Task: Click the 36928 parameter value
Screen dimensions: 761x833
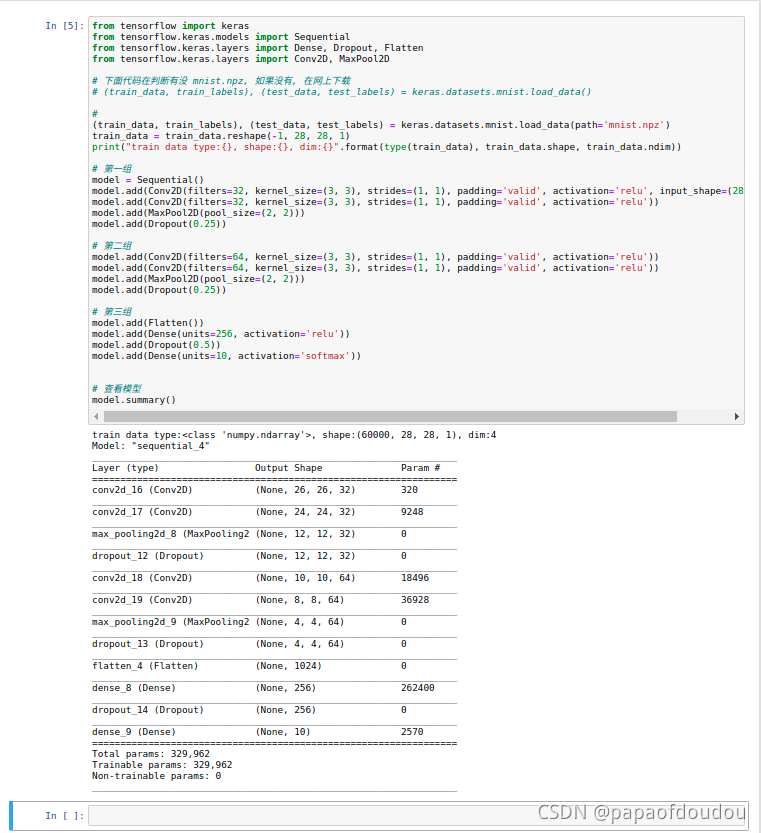Action: click(415, 600)
